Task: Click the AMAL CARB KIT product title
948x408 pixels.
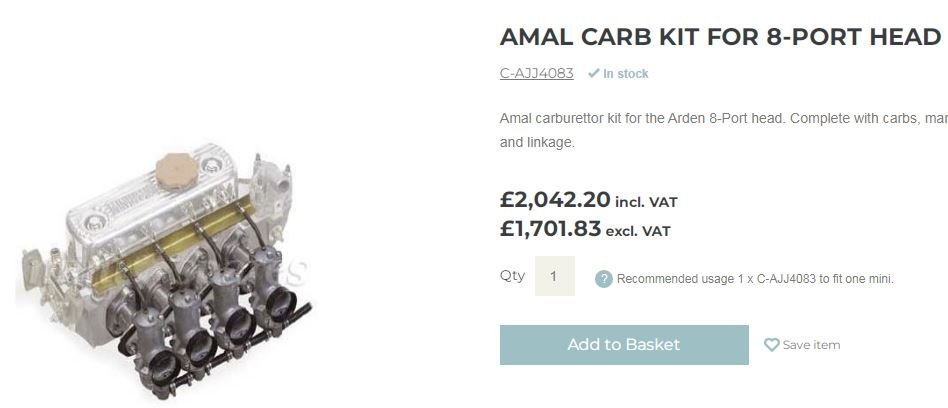Action: pyautogui.click(x=720, y=37)
